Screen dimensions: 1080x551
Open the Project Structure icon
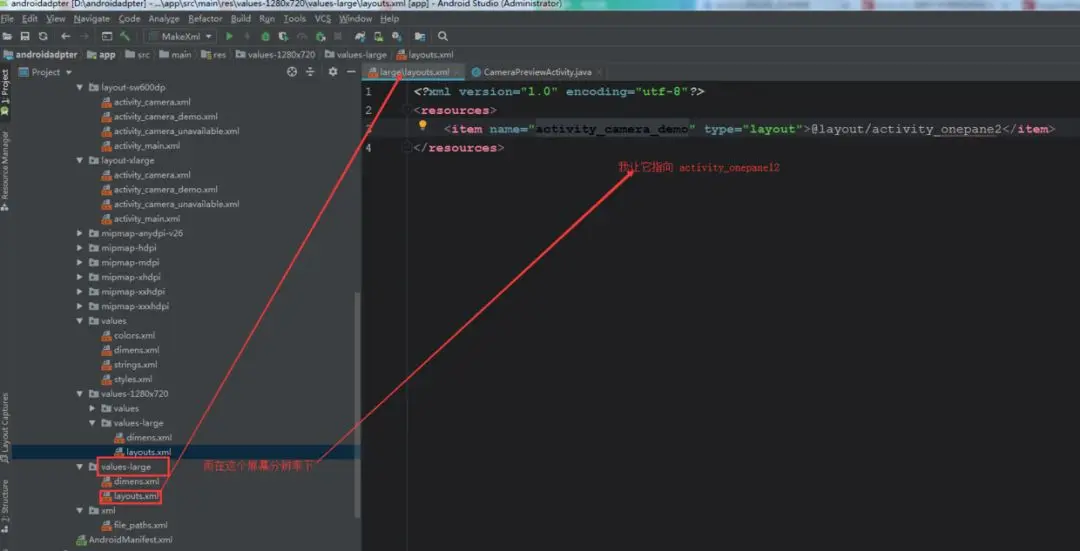[x=419, y=37]
